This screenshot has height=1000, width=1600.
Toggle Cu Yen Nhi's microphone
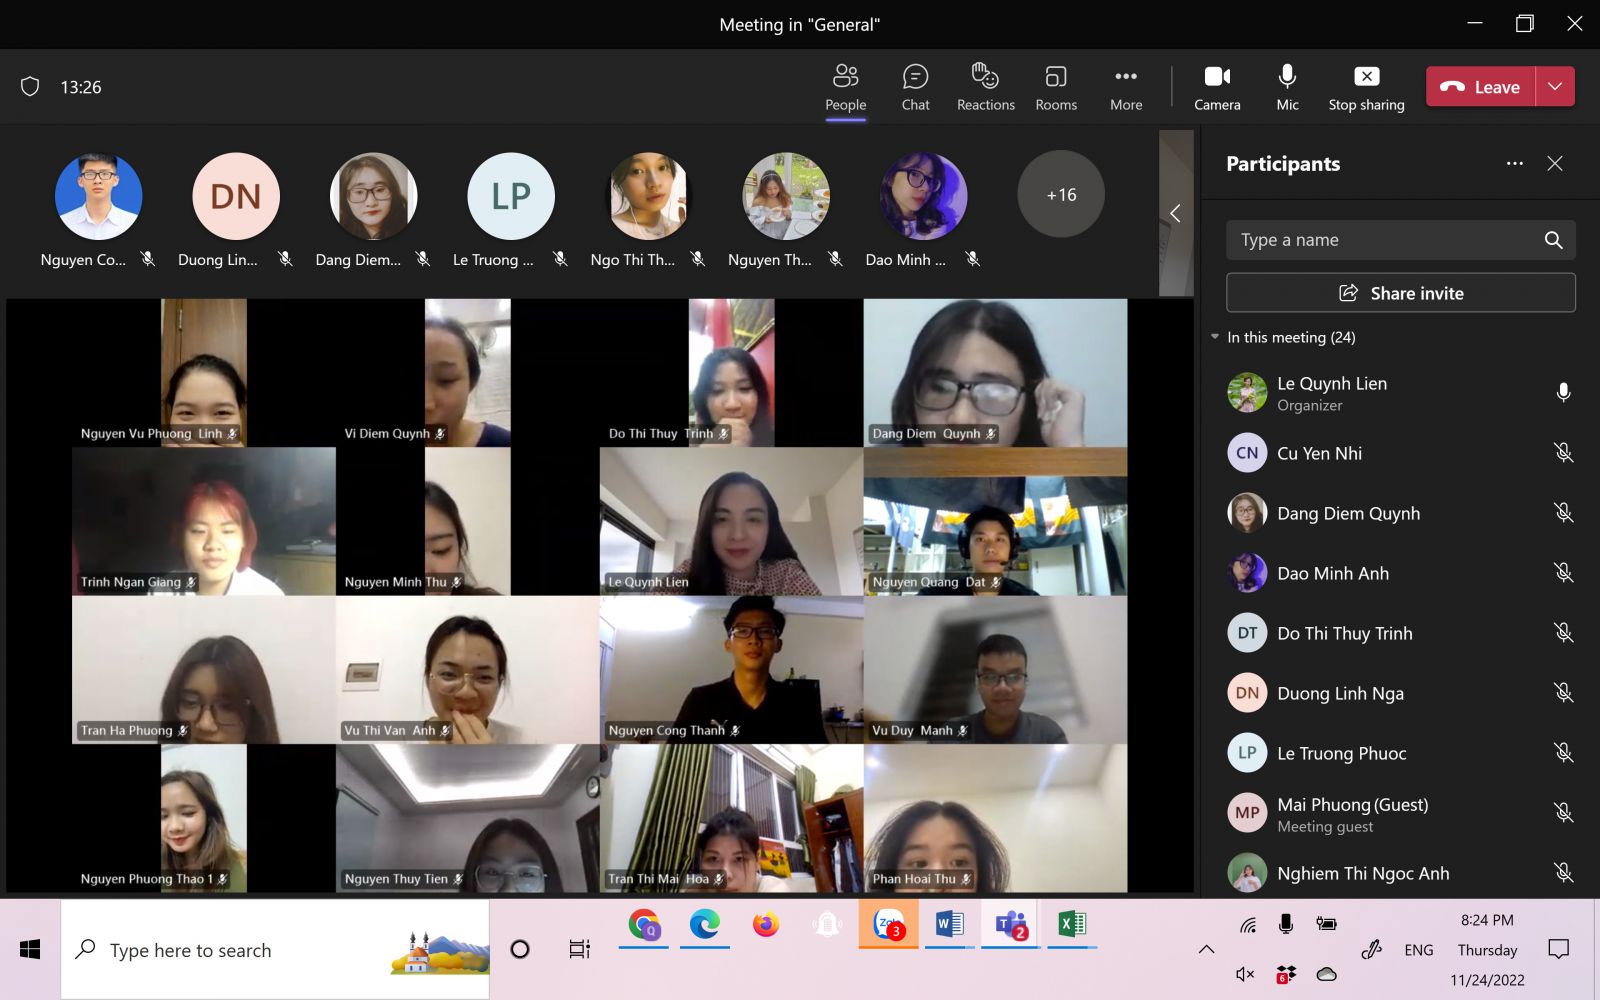coord(1563,453)
